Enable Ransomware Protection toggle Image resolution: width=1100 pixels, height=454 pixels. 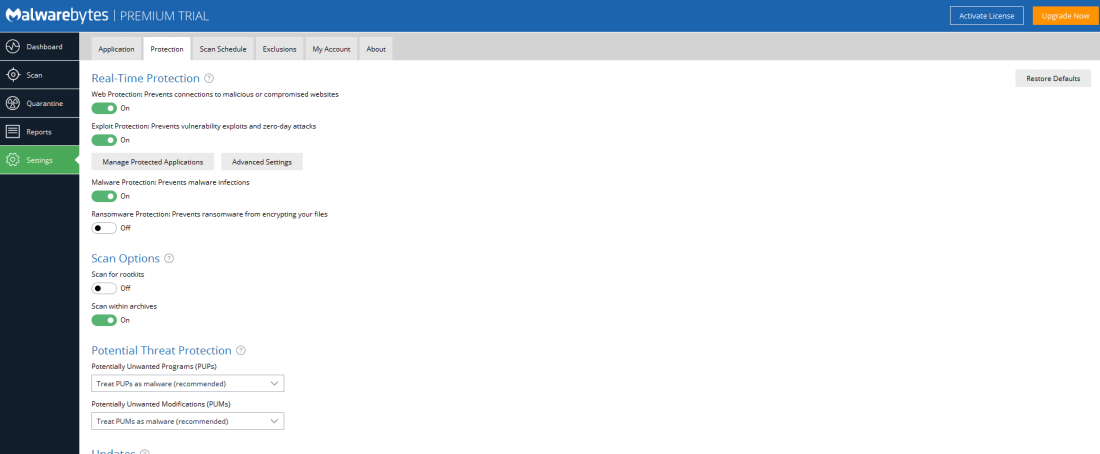(x=105, y=228)
